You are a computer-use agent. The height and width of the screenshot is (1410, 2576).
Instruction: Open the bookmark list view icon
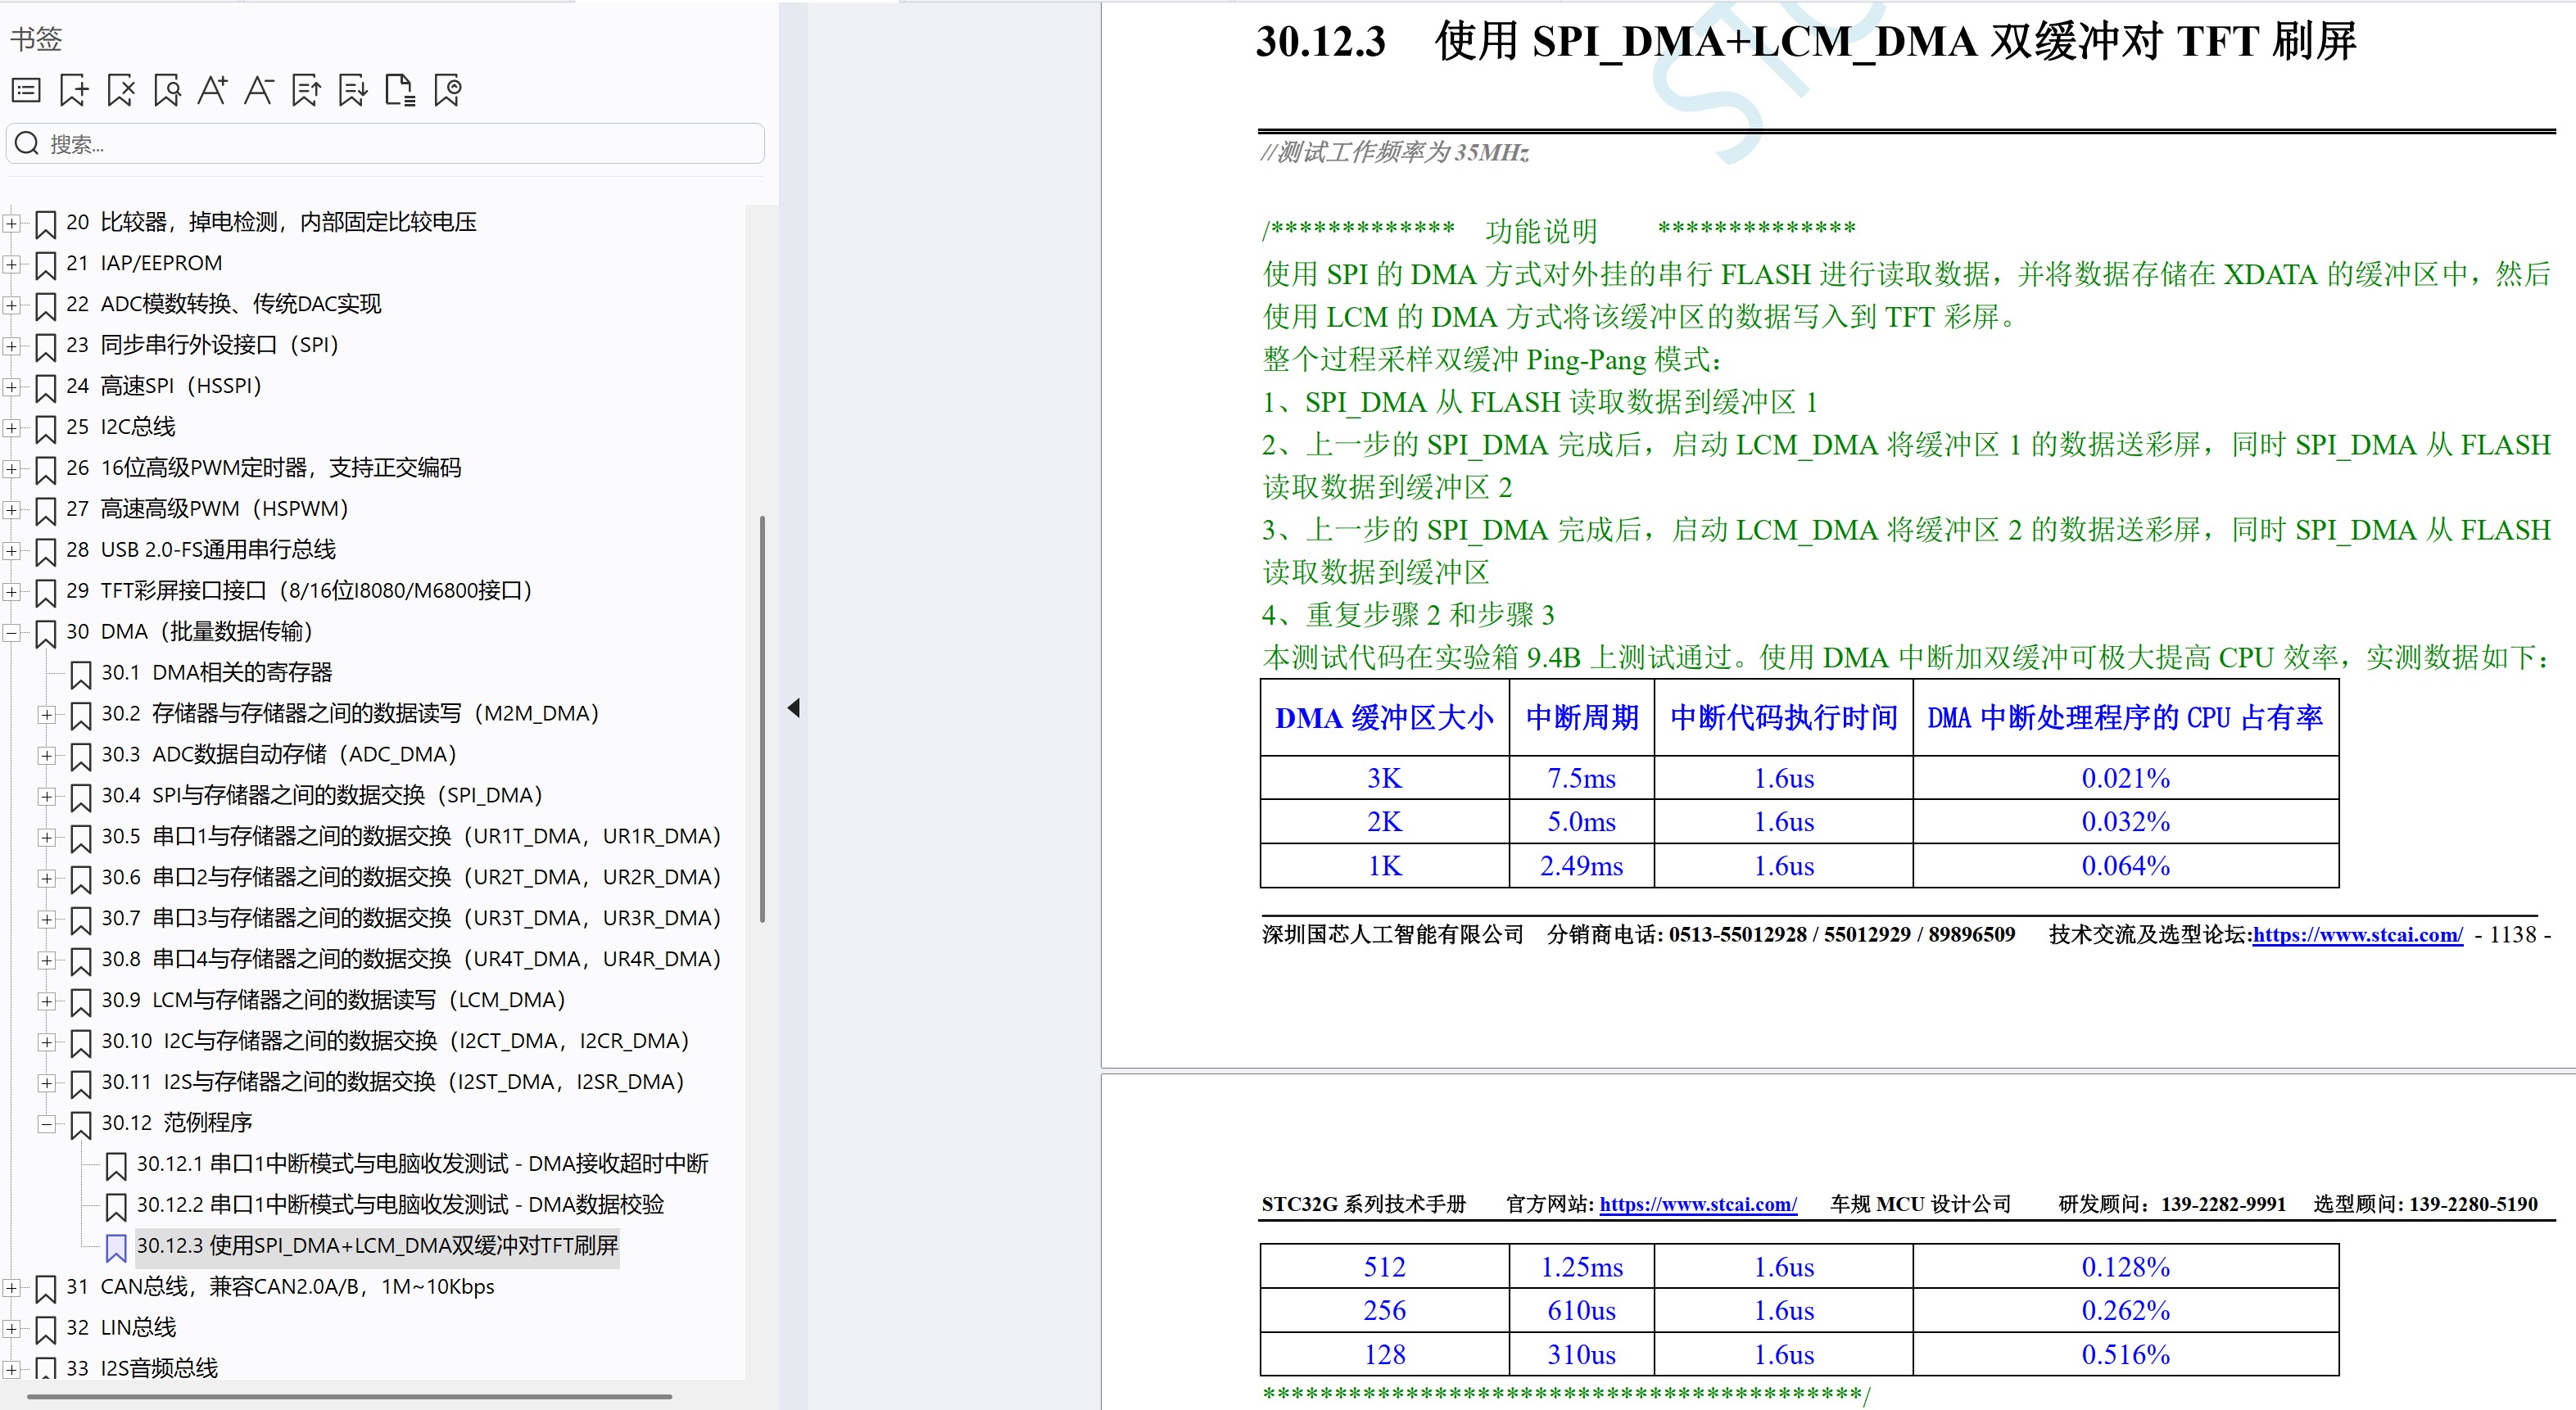[x=26, y=90]
